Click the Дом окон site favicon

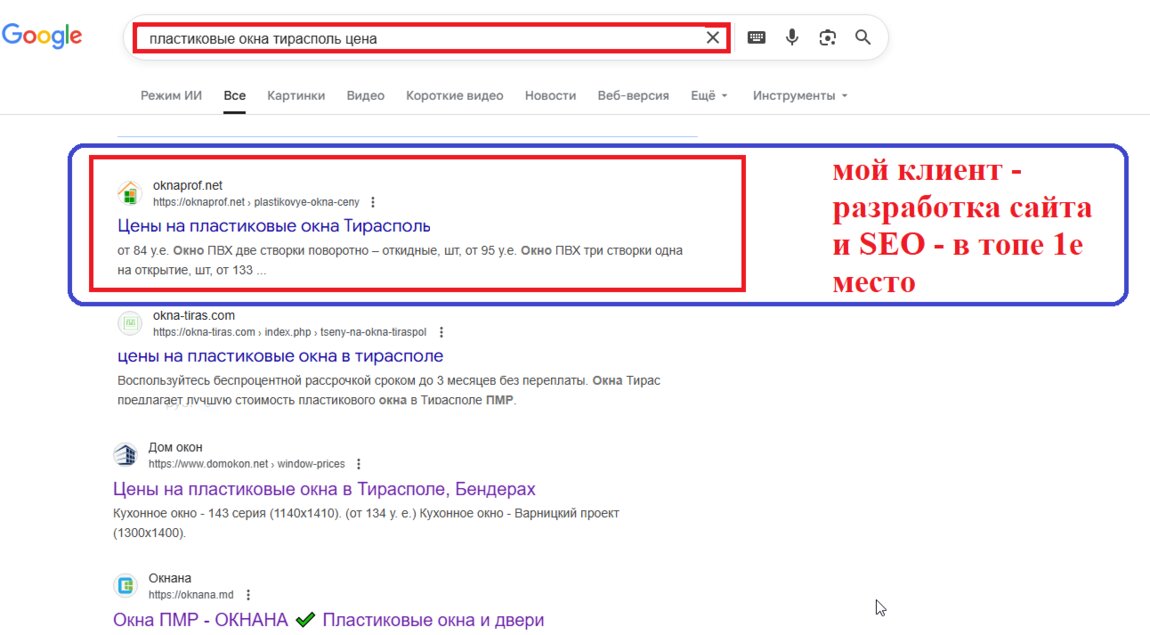point(125,455)
